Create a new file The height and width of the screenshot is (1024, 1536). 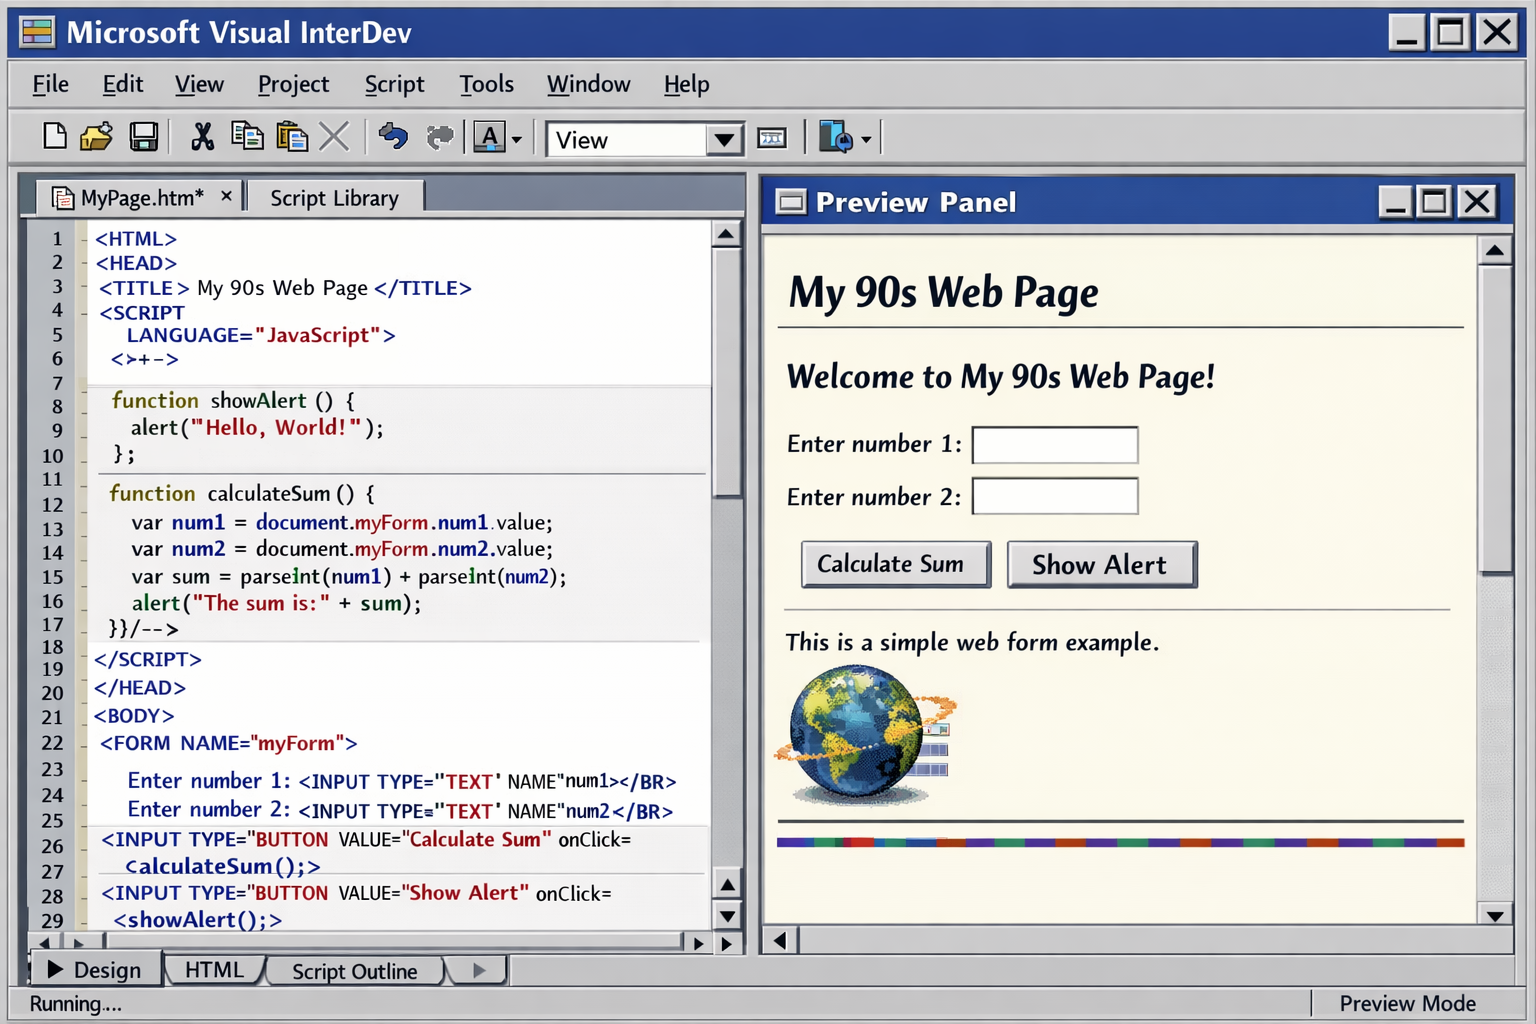tap(55, 137)
